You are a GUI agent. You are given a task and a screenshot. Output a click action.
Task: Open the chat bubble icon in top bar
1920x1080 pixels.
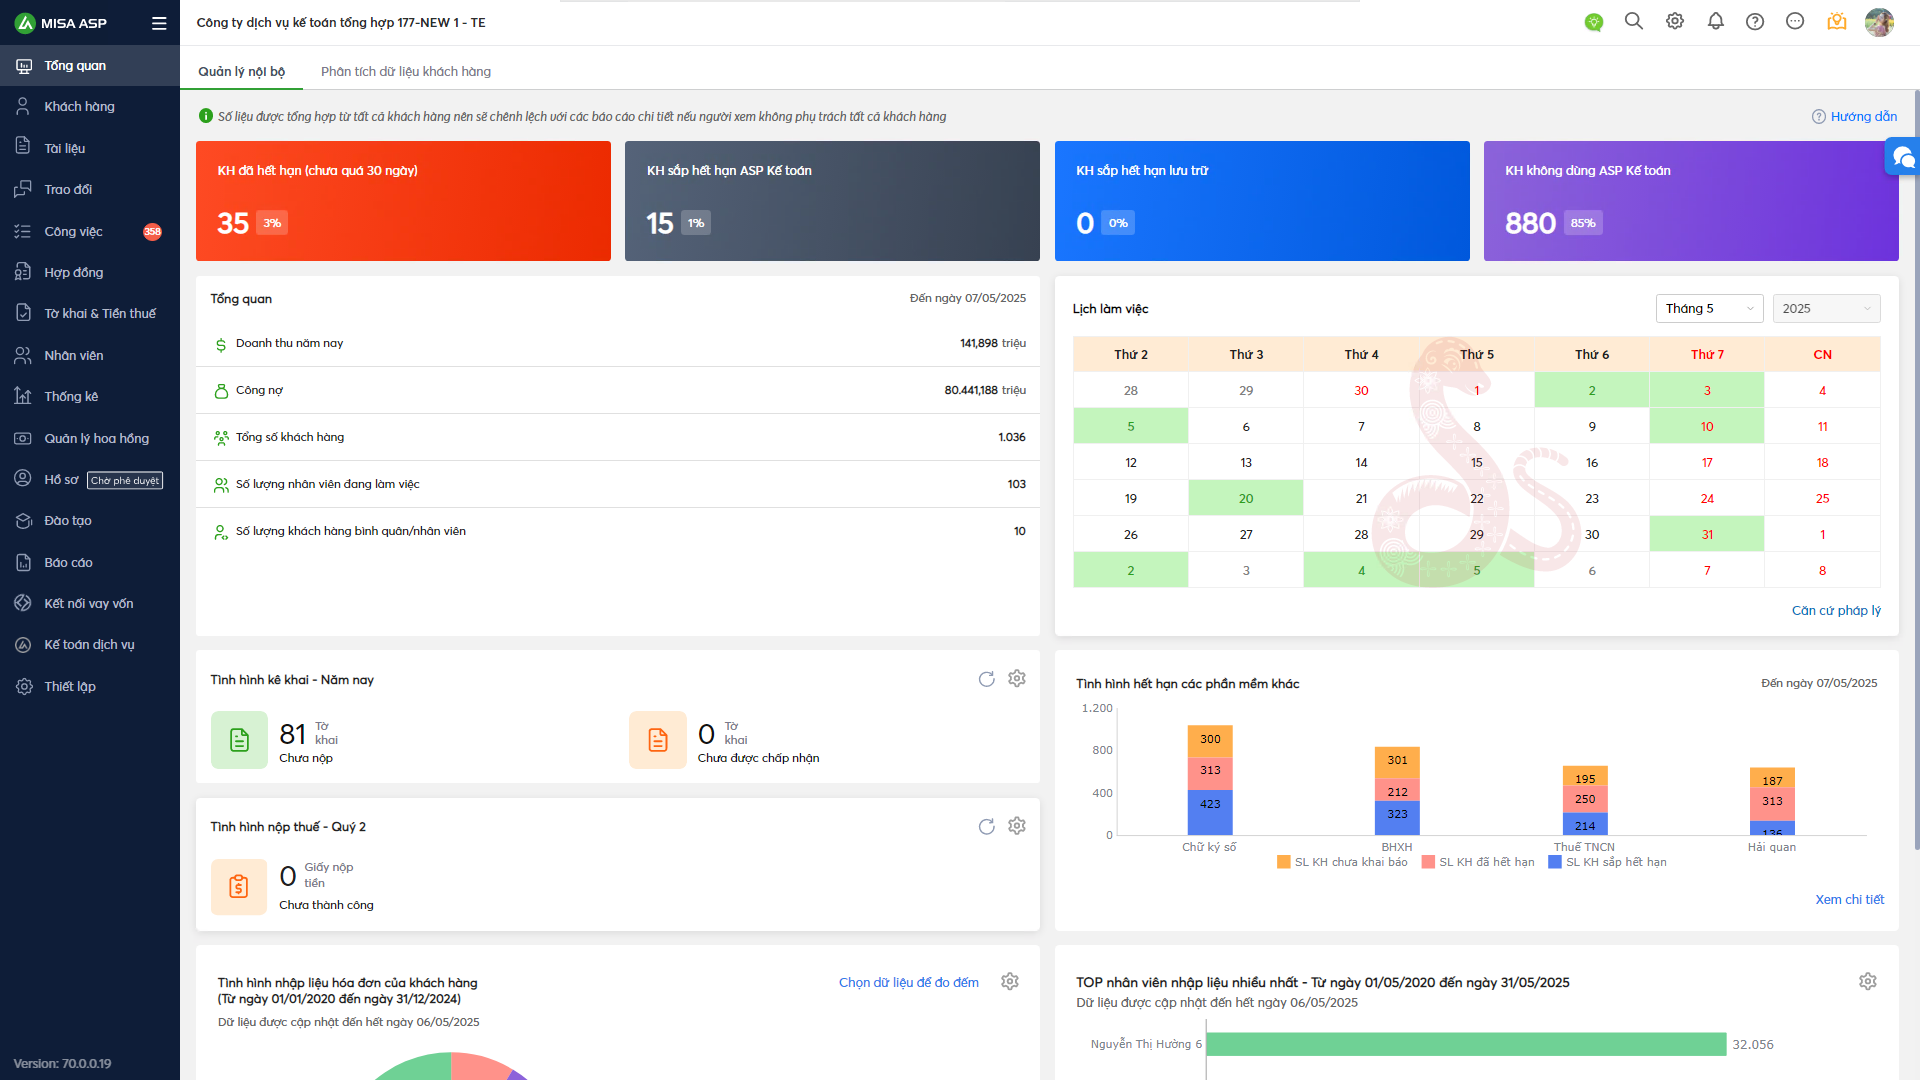tap(1795, 21)
